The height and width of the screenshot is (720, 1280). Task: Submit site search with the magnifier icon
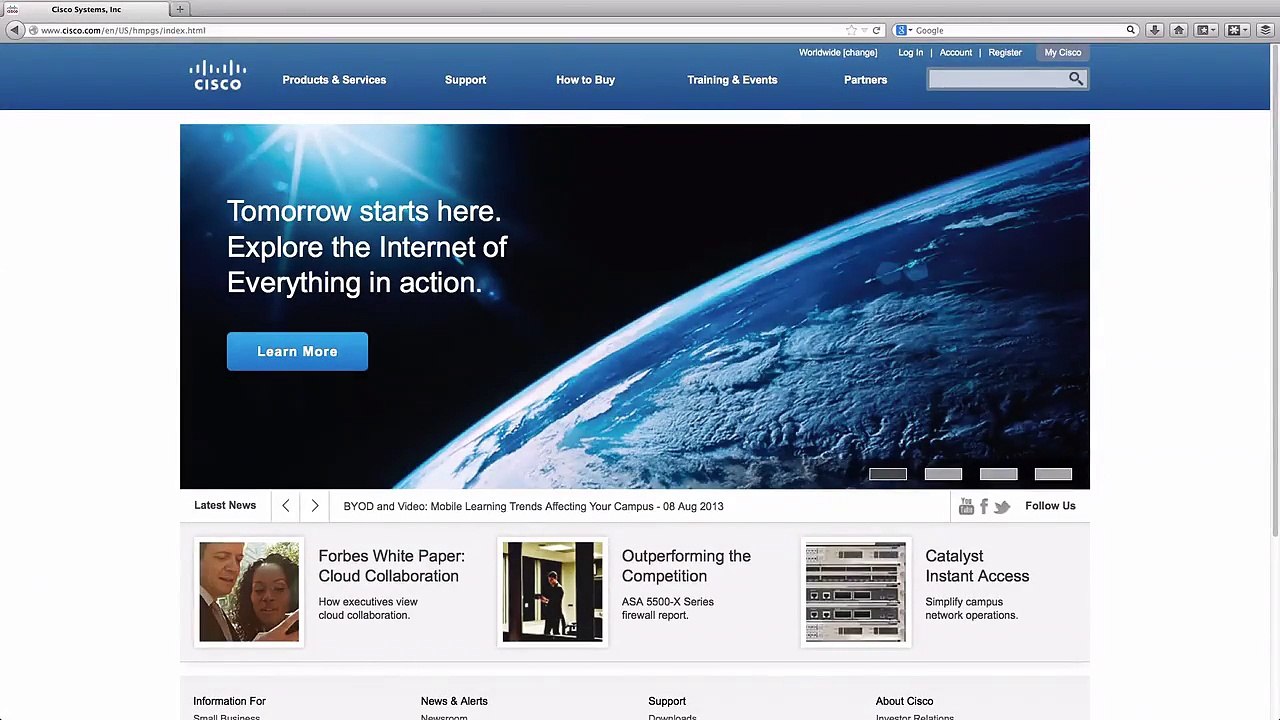tap(1076, 79)
